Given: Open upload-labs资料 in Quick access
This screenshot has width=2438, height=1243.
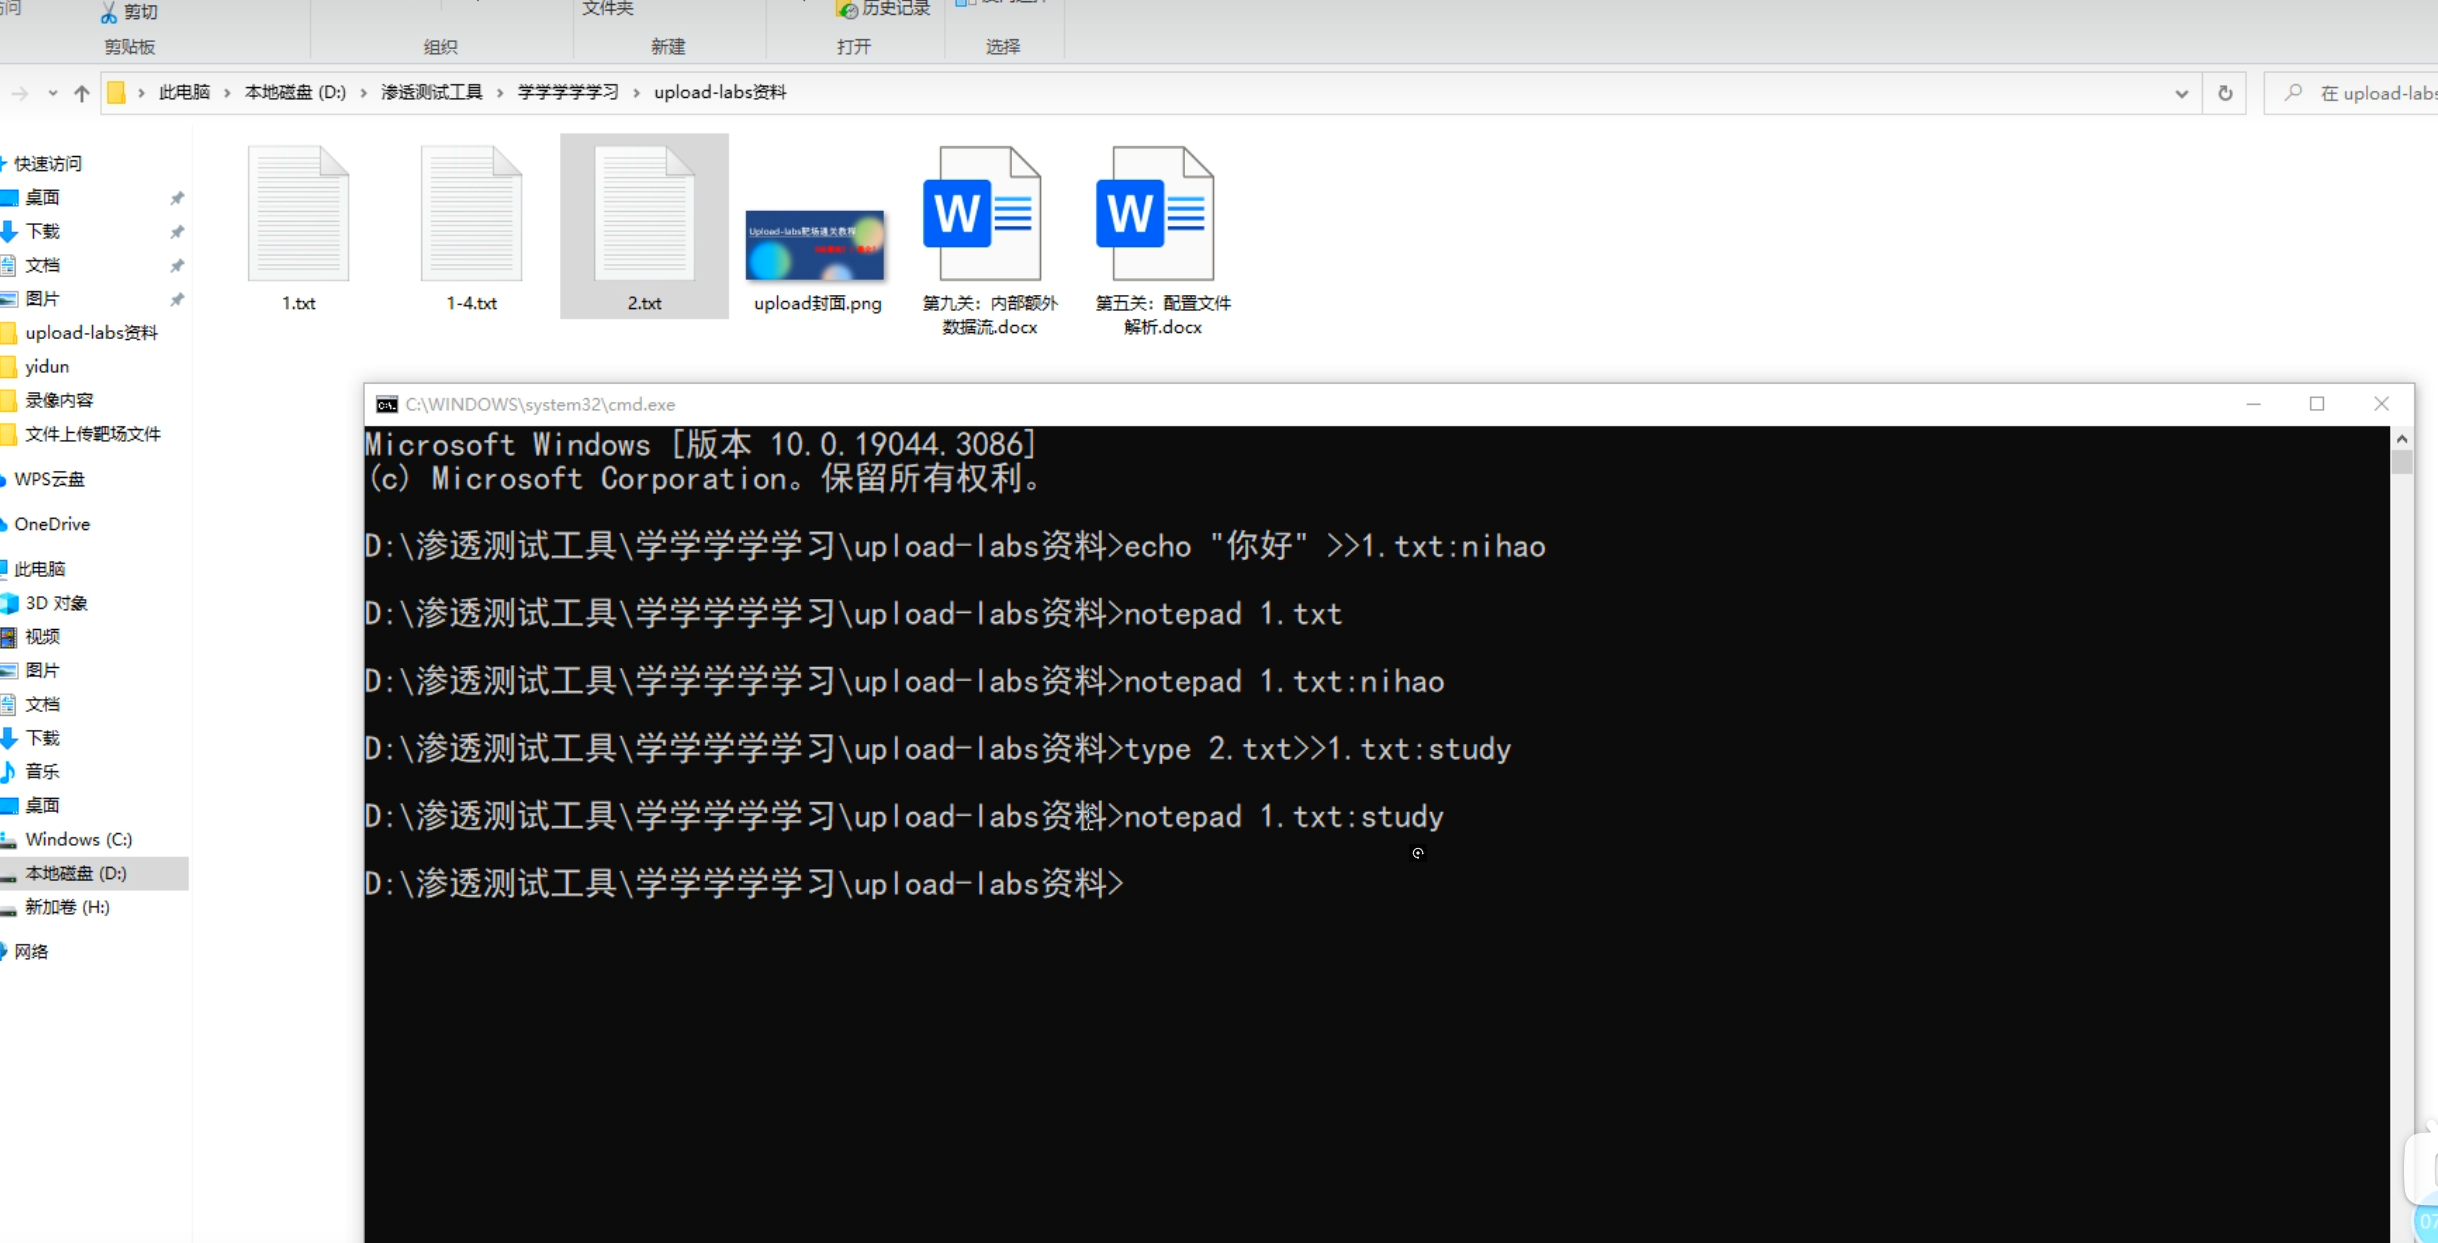Looking at the screenshot, I should 91,333.
